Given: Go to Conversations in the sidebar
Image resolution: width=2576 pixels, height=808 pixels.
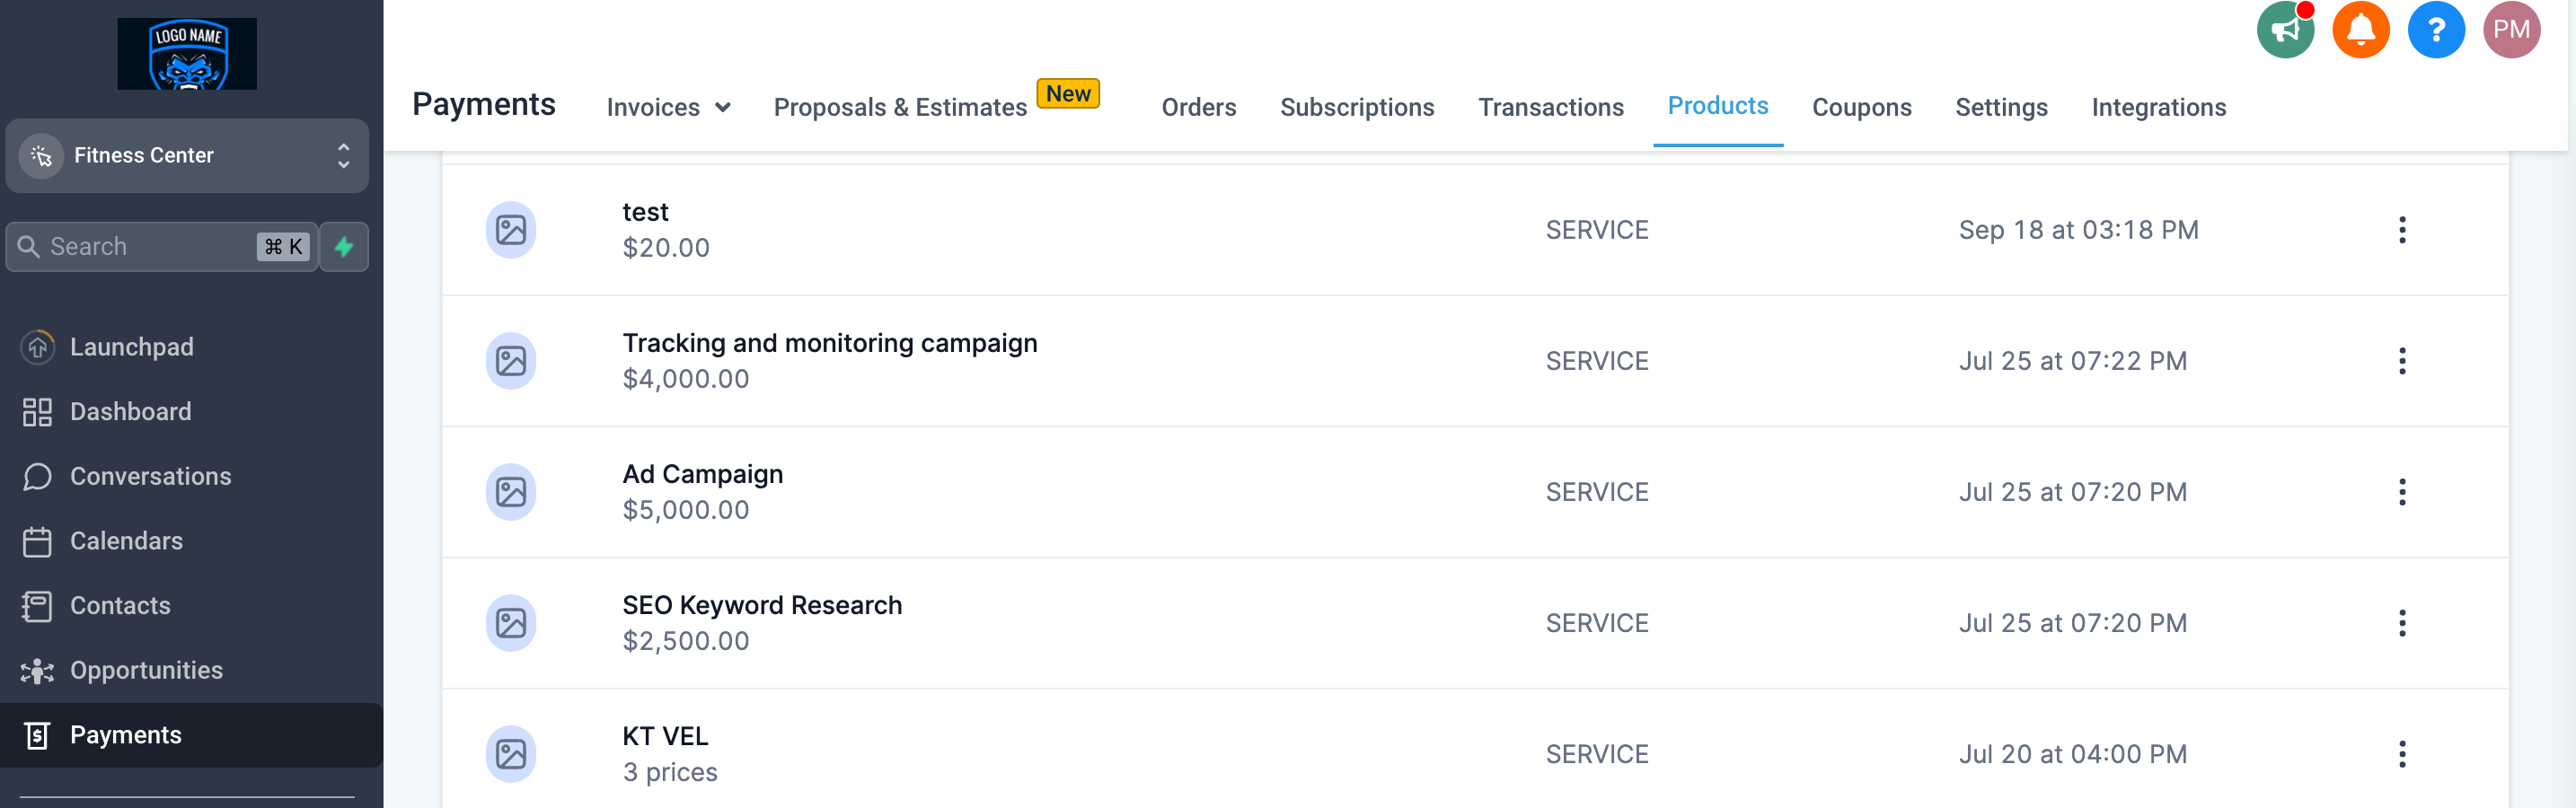Looking at the screenshot, I should (x=150, y=477).
